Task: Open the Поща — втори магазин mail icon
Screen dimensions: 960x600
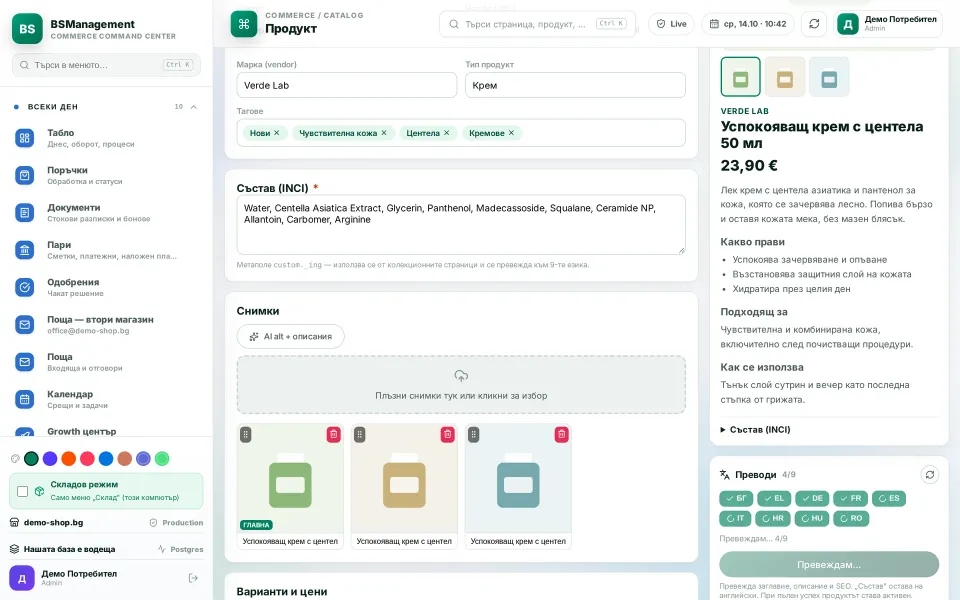Action: pyautogui.click(x=24, y=324)
